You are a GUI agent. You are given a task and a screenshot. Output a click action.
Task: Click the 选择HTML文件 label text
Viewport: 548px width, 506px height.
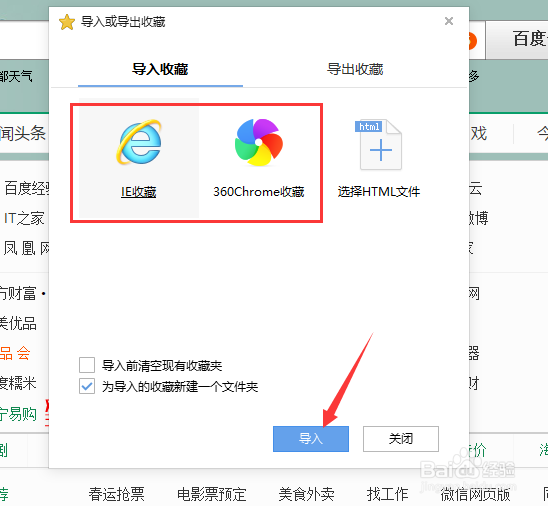tap(379, 192)
